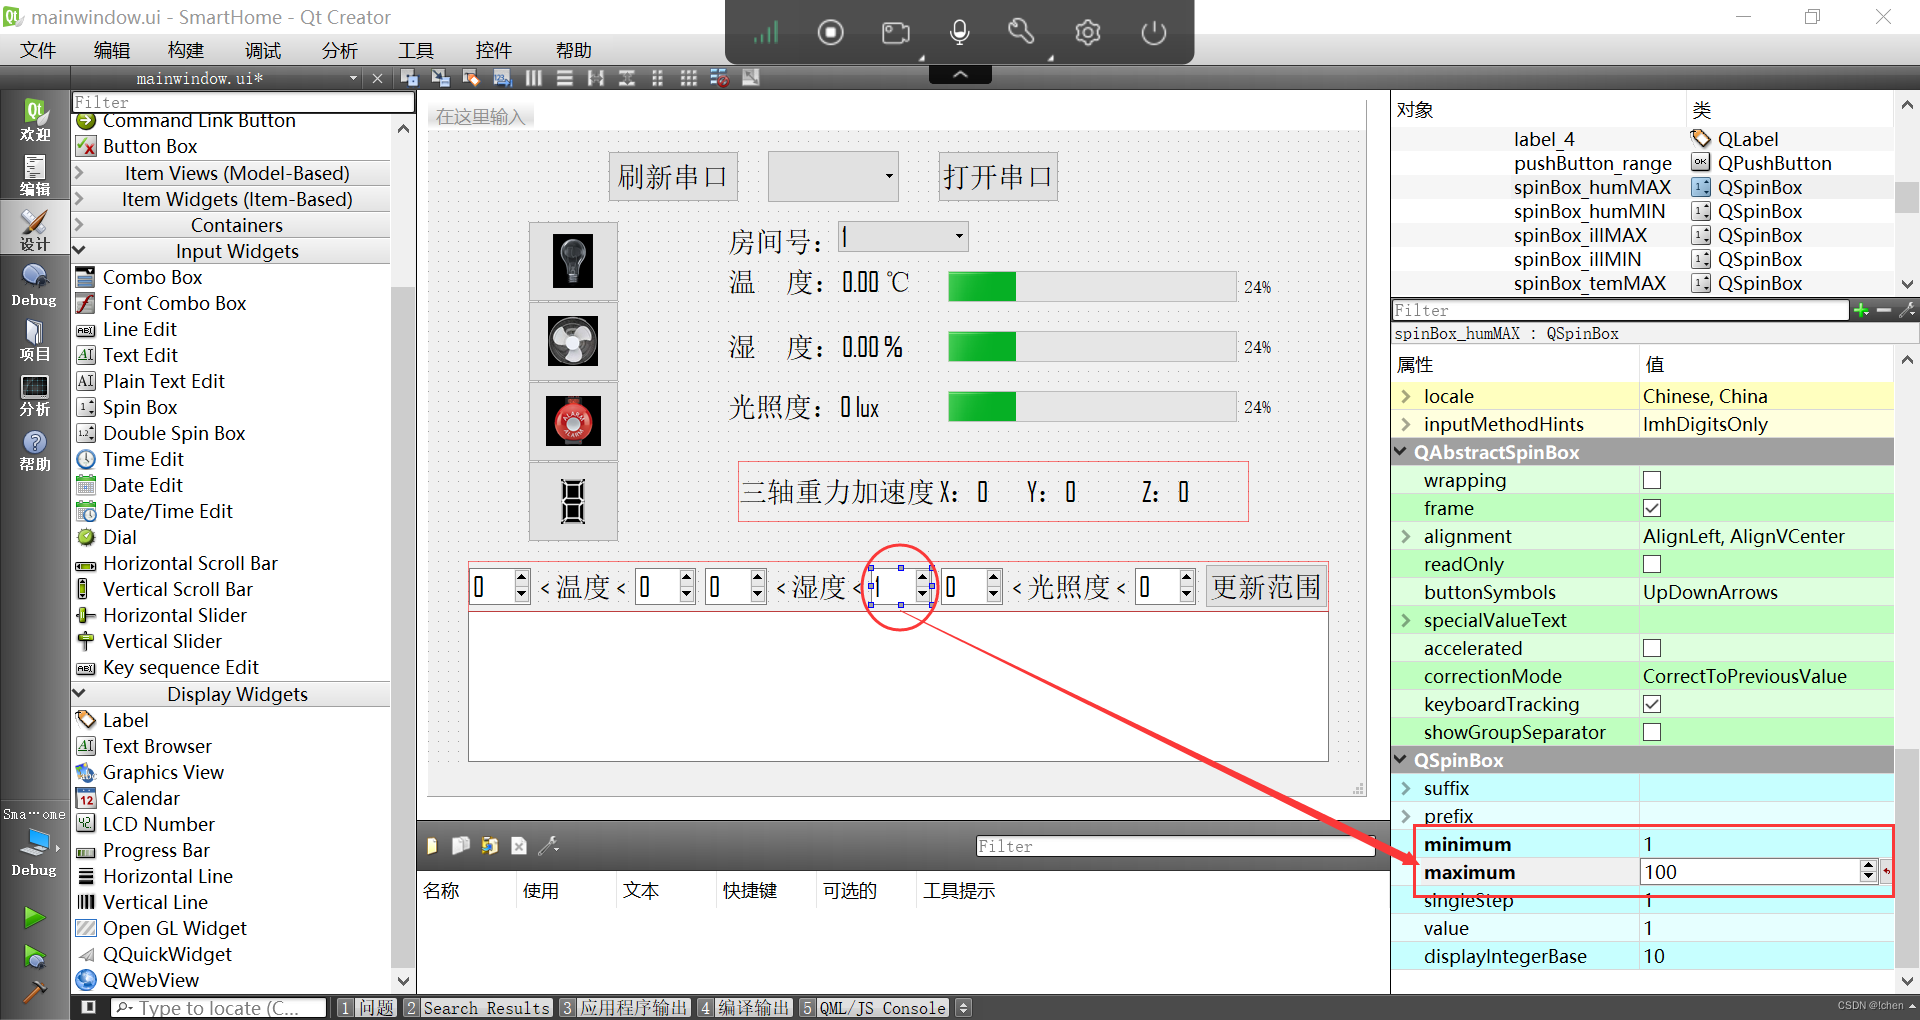Click the recording toolbar stop/record icon
Screen dimensions: 1920x1020
830,32
